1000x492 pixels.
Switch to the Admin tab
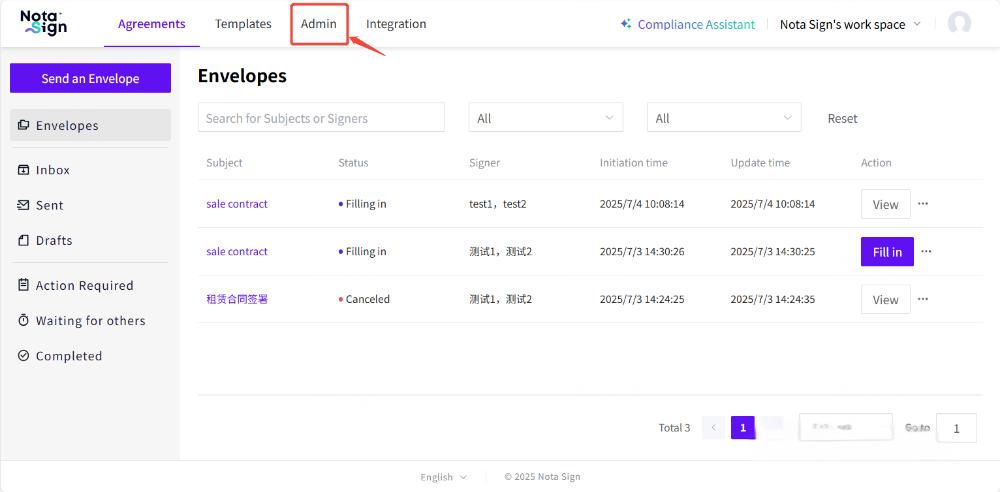point(319,24)
